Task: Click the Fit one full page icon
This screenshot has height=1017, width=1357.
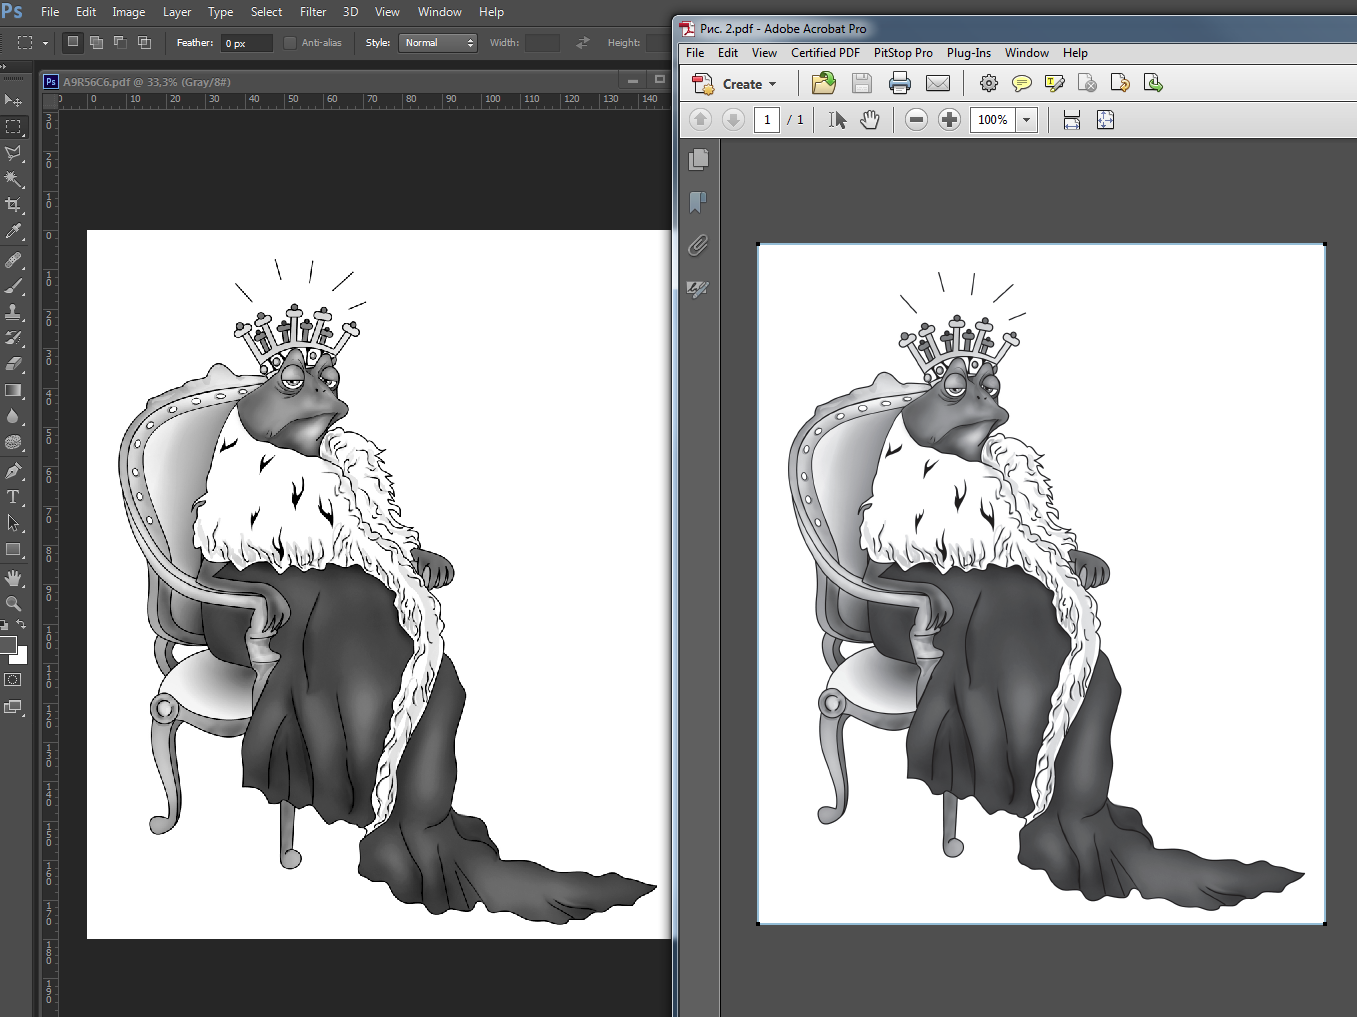Action: [x=1105, y=120]
